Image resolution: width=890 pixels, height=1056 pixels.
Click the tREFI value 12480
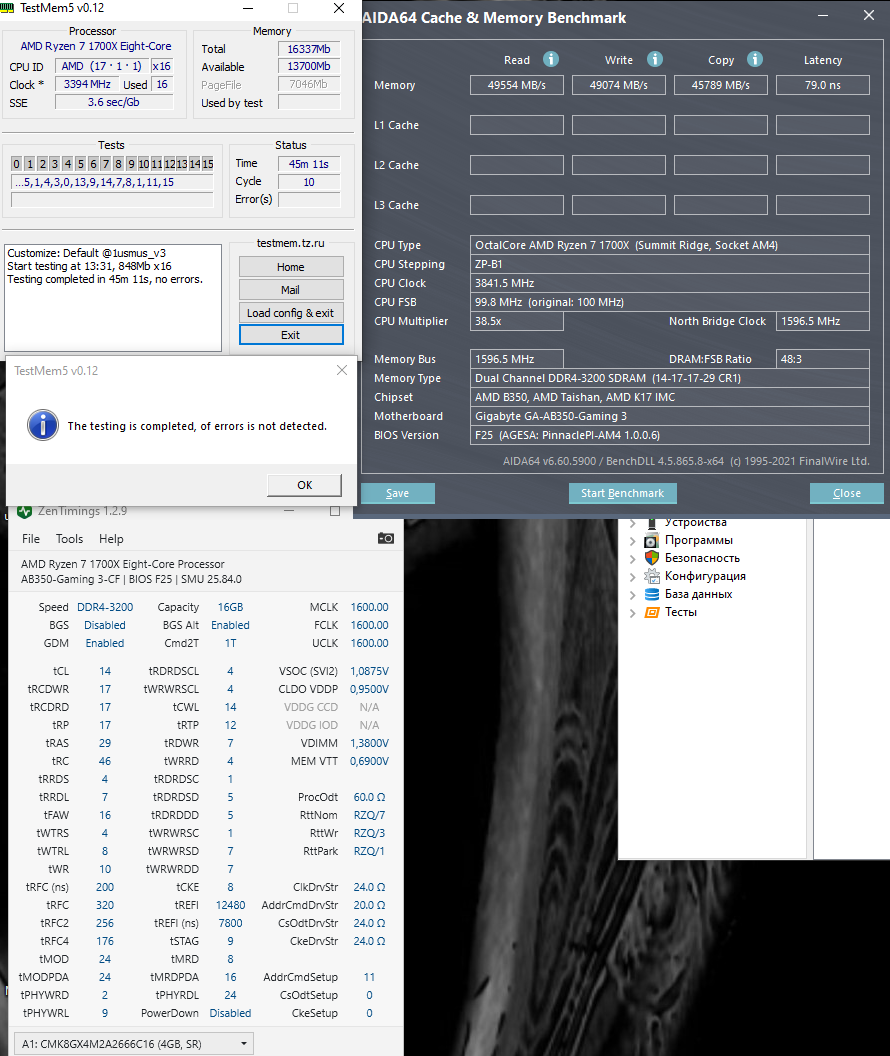tap(230, 905)
